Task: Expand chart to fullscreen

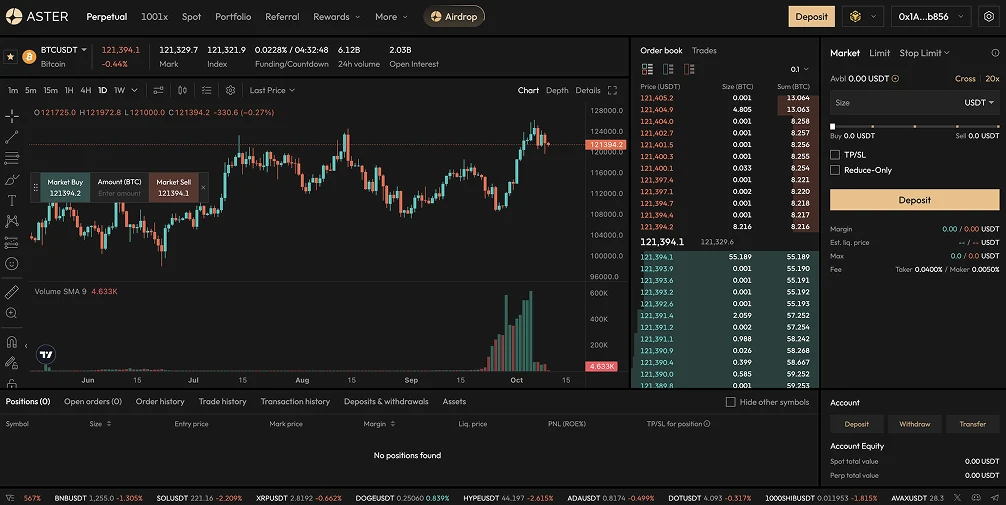Action: pyautogui.click(x=612, y=90)
